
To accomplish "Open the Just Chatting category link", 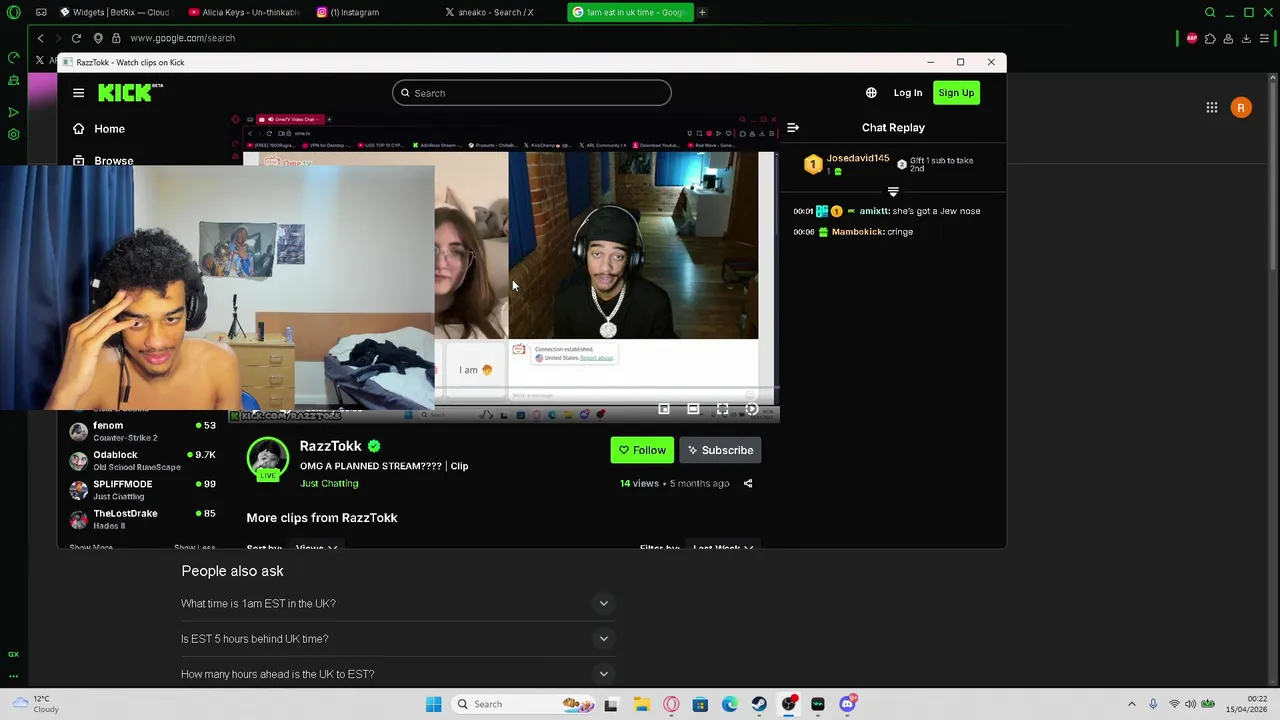I will 329,484.
